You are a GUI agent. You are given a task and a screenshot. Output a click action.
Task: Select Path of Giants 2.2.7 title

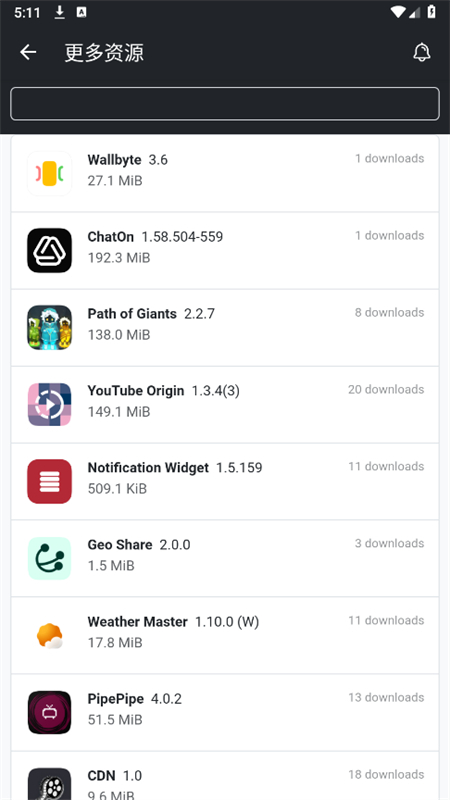151,313
